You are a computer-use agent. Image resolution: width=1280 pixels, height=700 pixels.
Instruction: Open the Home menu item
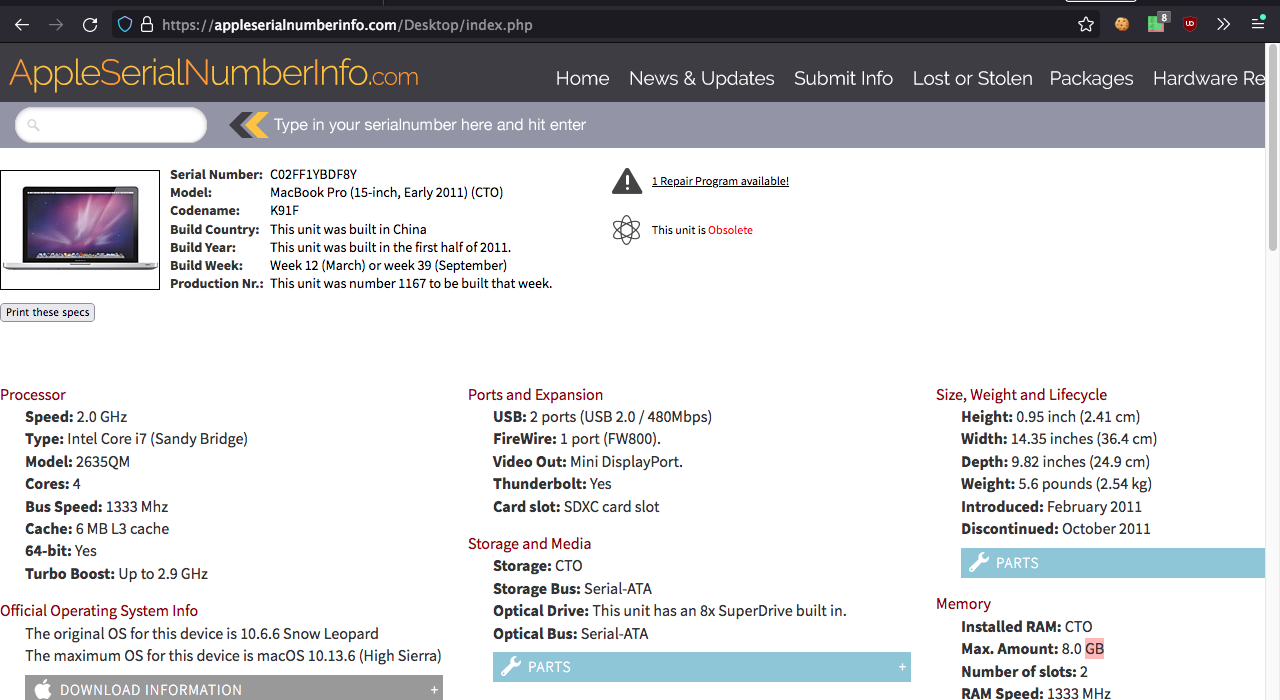[x=582, y=78]
